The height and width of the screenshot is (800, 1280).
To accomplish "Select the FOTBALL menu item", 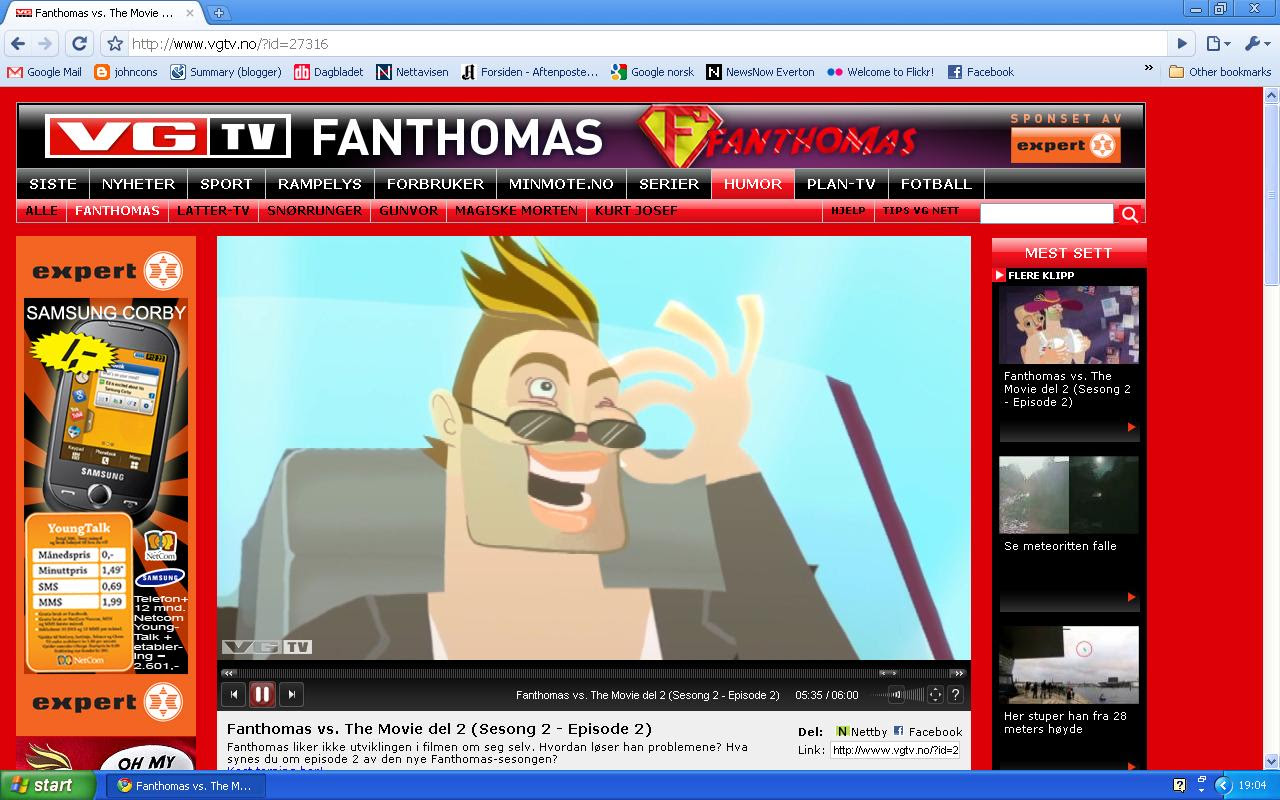I will tap(936, 184).
